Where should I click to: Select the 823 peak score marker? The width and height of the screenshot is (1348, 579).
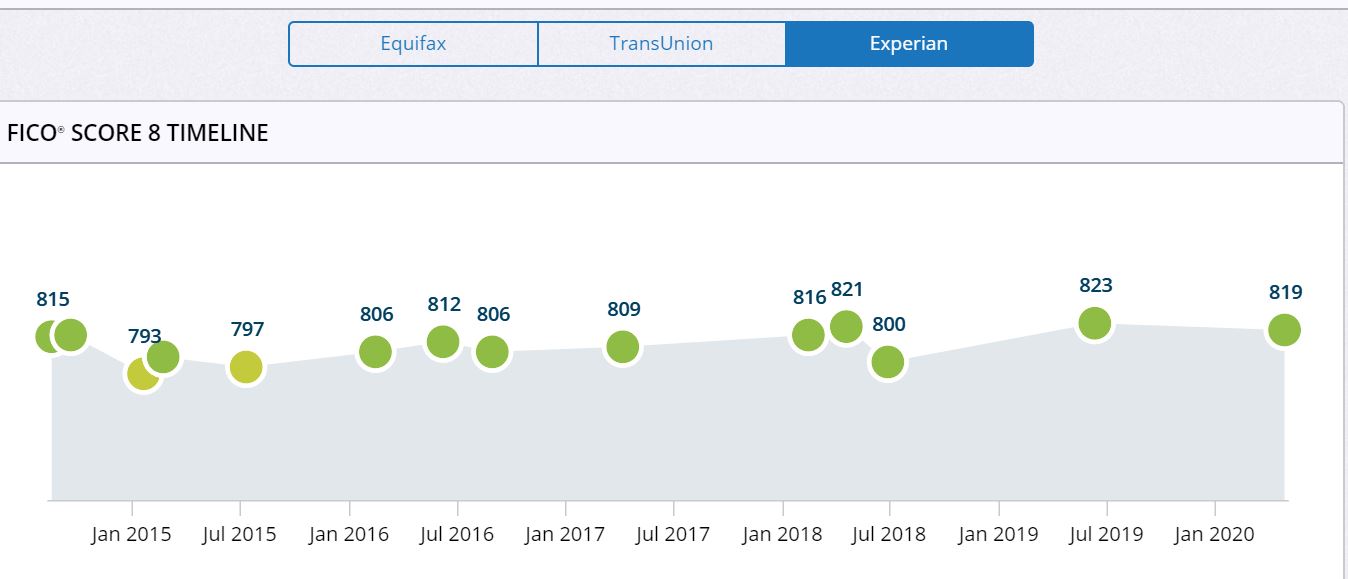(x=1095, y=323)
